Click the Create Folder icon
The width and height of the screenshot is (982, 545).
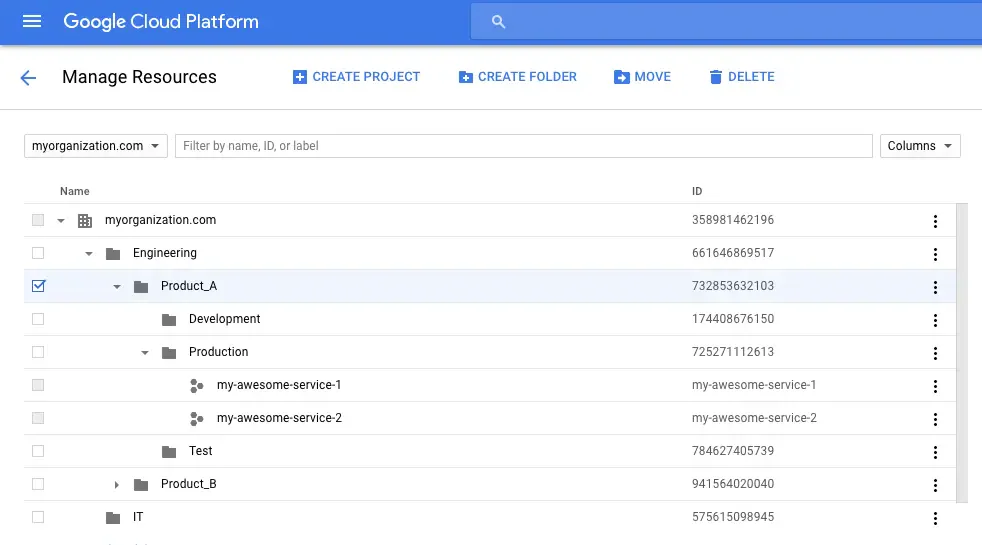(465, 77)
